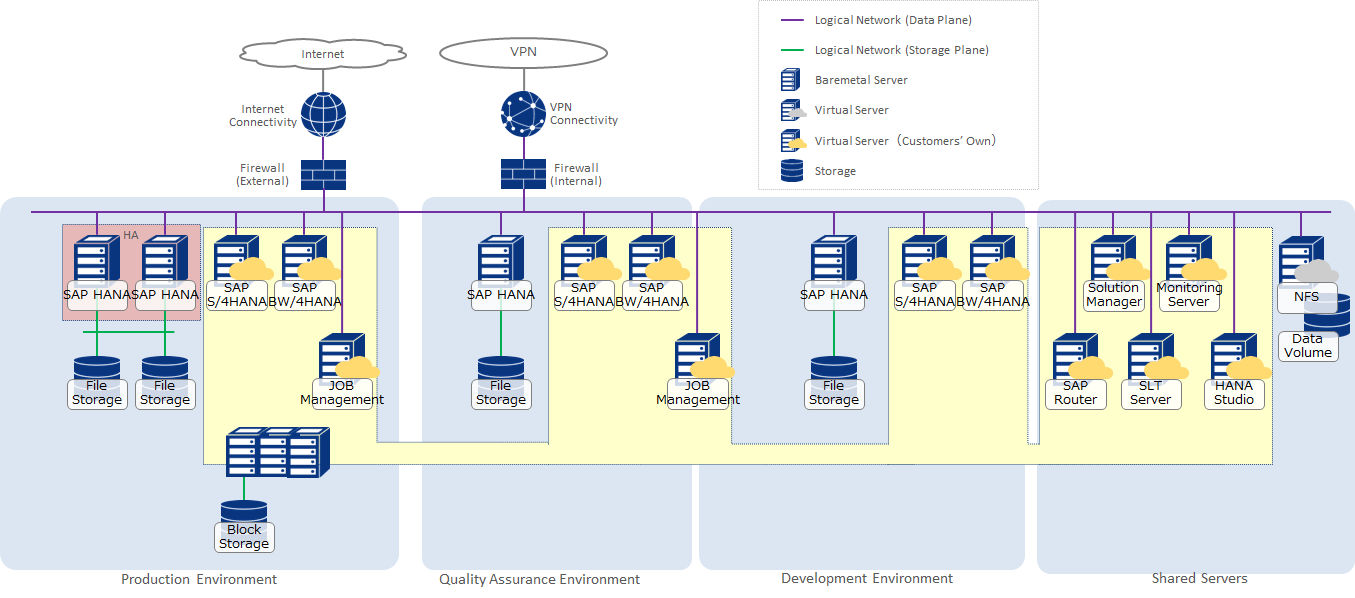Viewport: 1355px width, 598px height.
Task: Click the 'Firewall (Internal)' label
Action: [576, 175]
